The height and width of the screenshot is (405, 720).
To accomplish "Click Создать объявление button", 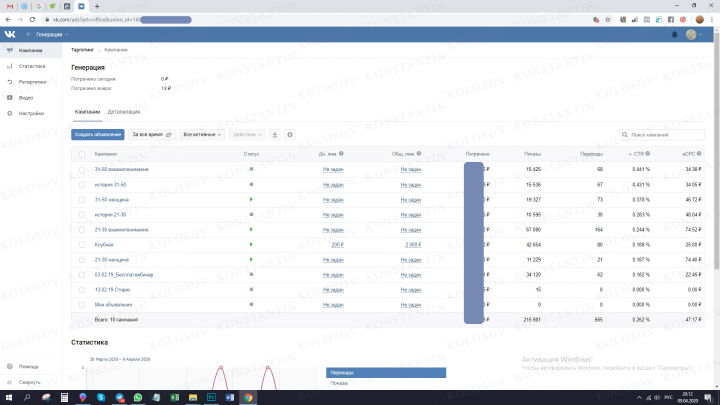I will coord(97,135).
